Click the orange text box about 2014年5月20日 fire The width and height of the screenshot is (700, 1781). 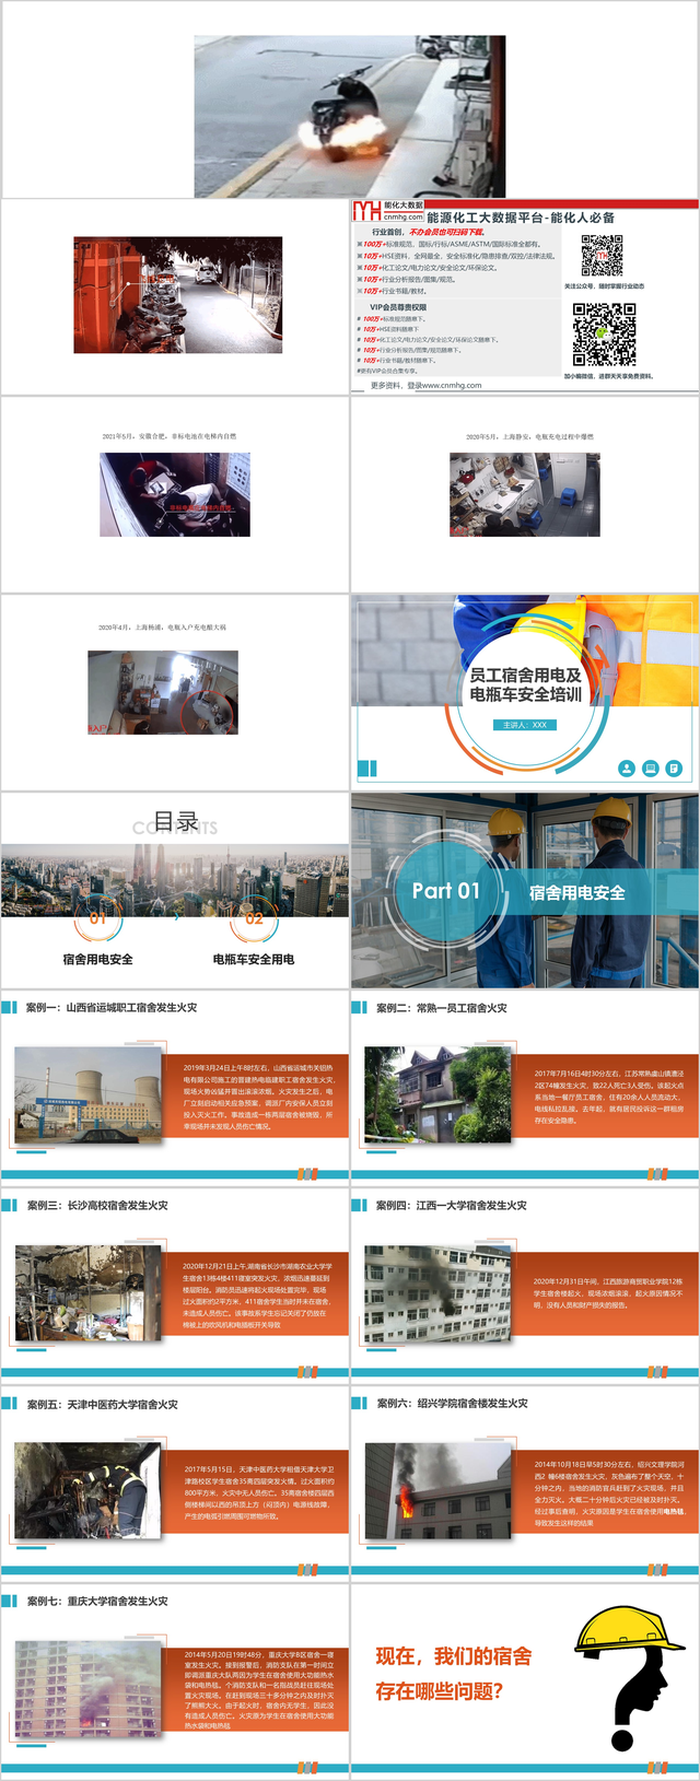click(x=255, y=1690)
